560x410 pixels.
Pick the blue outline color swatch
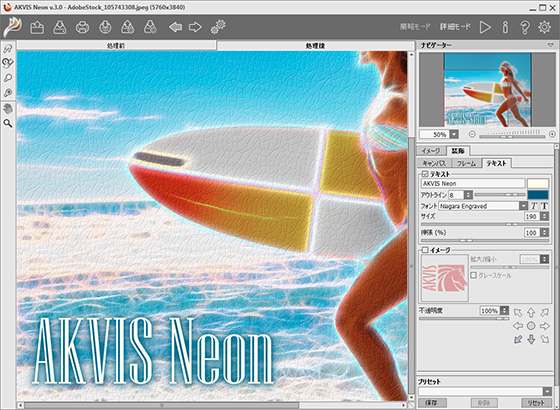tap(538, 195)
